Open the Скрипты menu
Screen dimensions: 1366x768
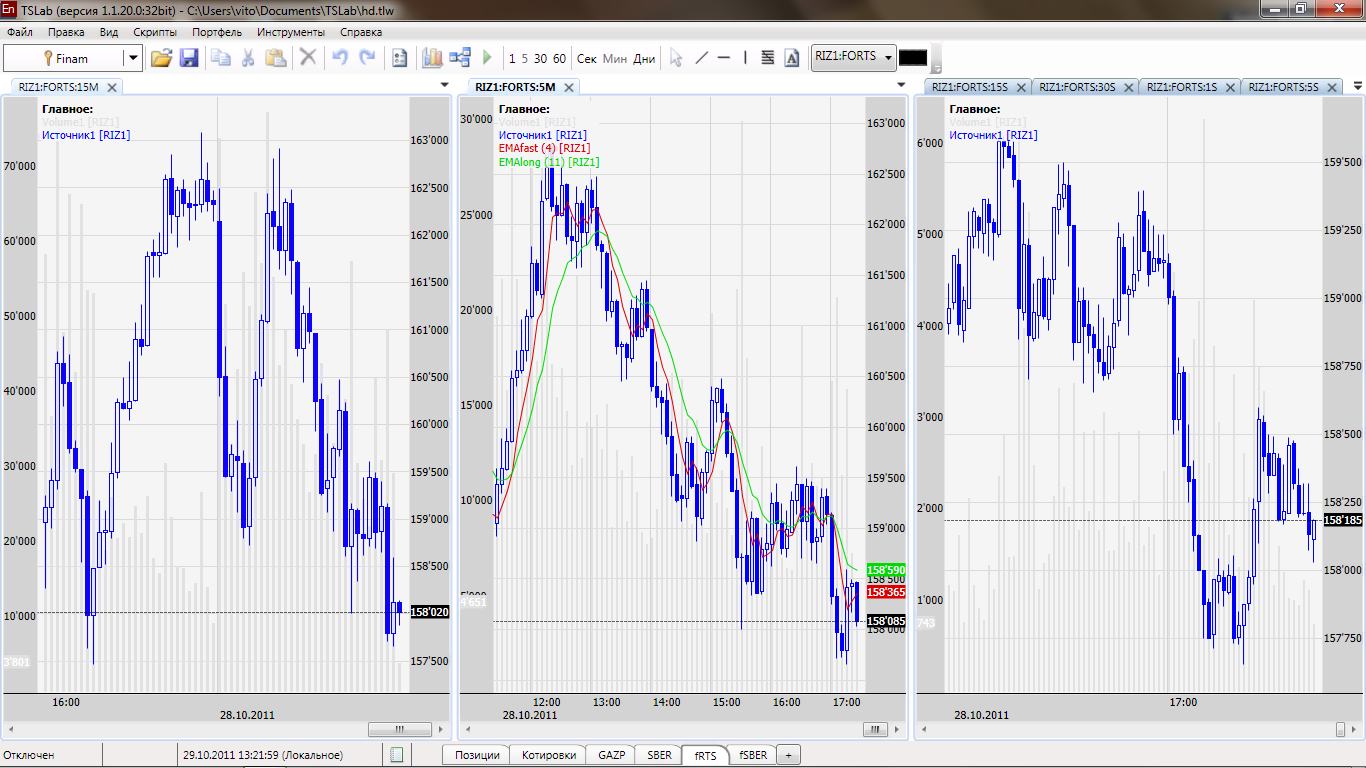(155, 32)
